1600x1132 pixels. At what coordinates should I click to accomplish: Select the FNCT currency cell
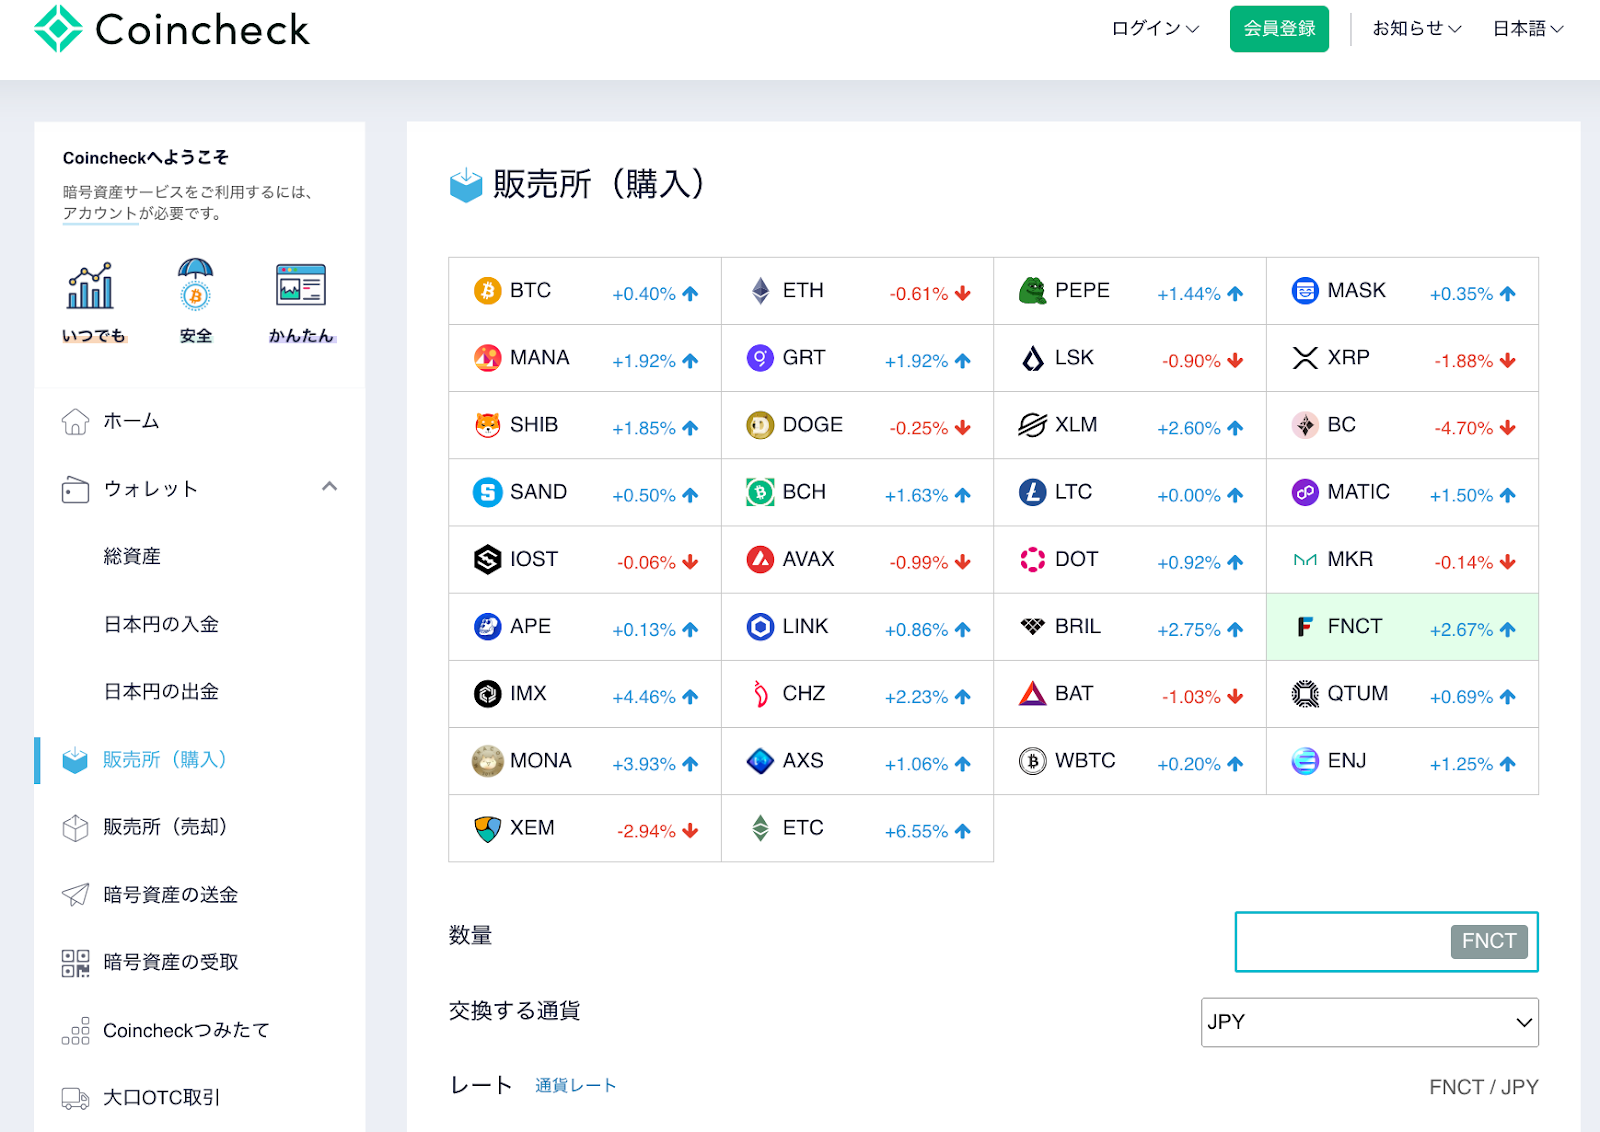click(1402, 627)
